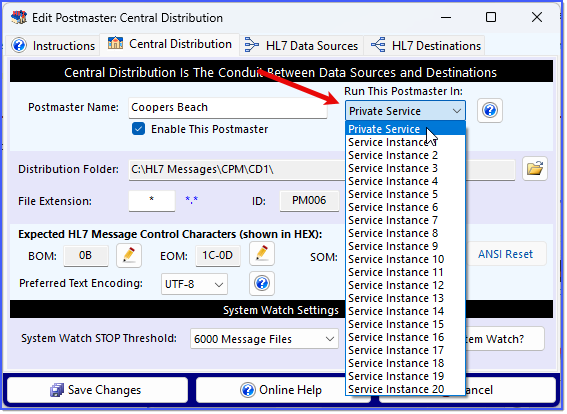Click the Distribution Folder path field
The height and width of the screenshot is (414, 567).
(237, 169)
